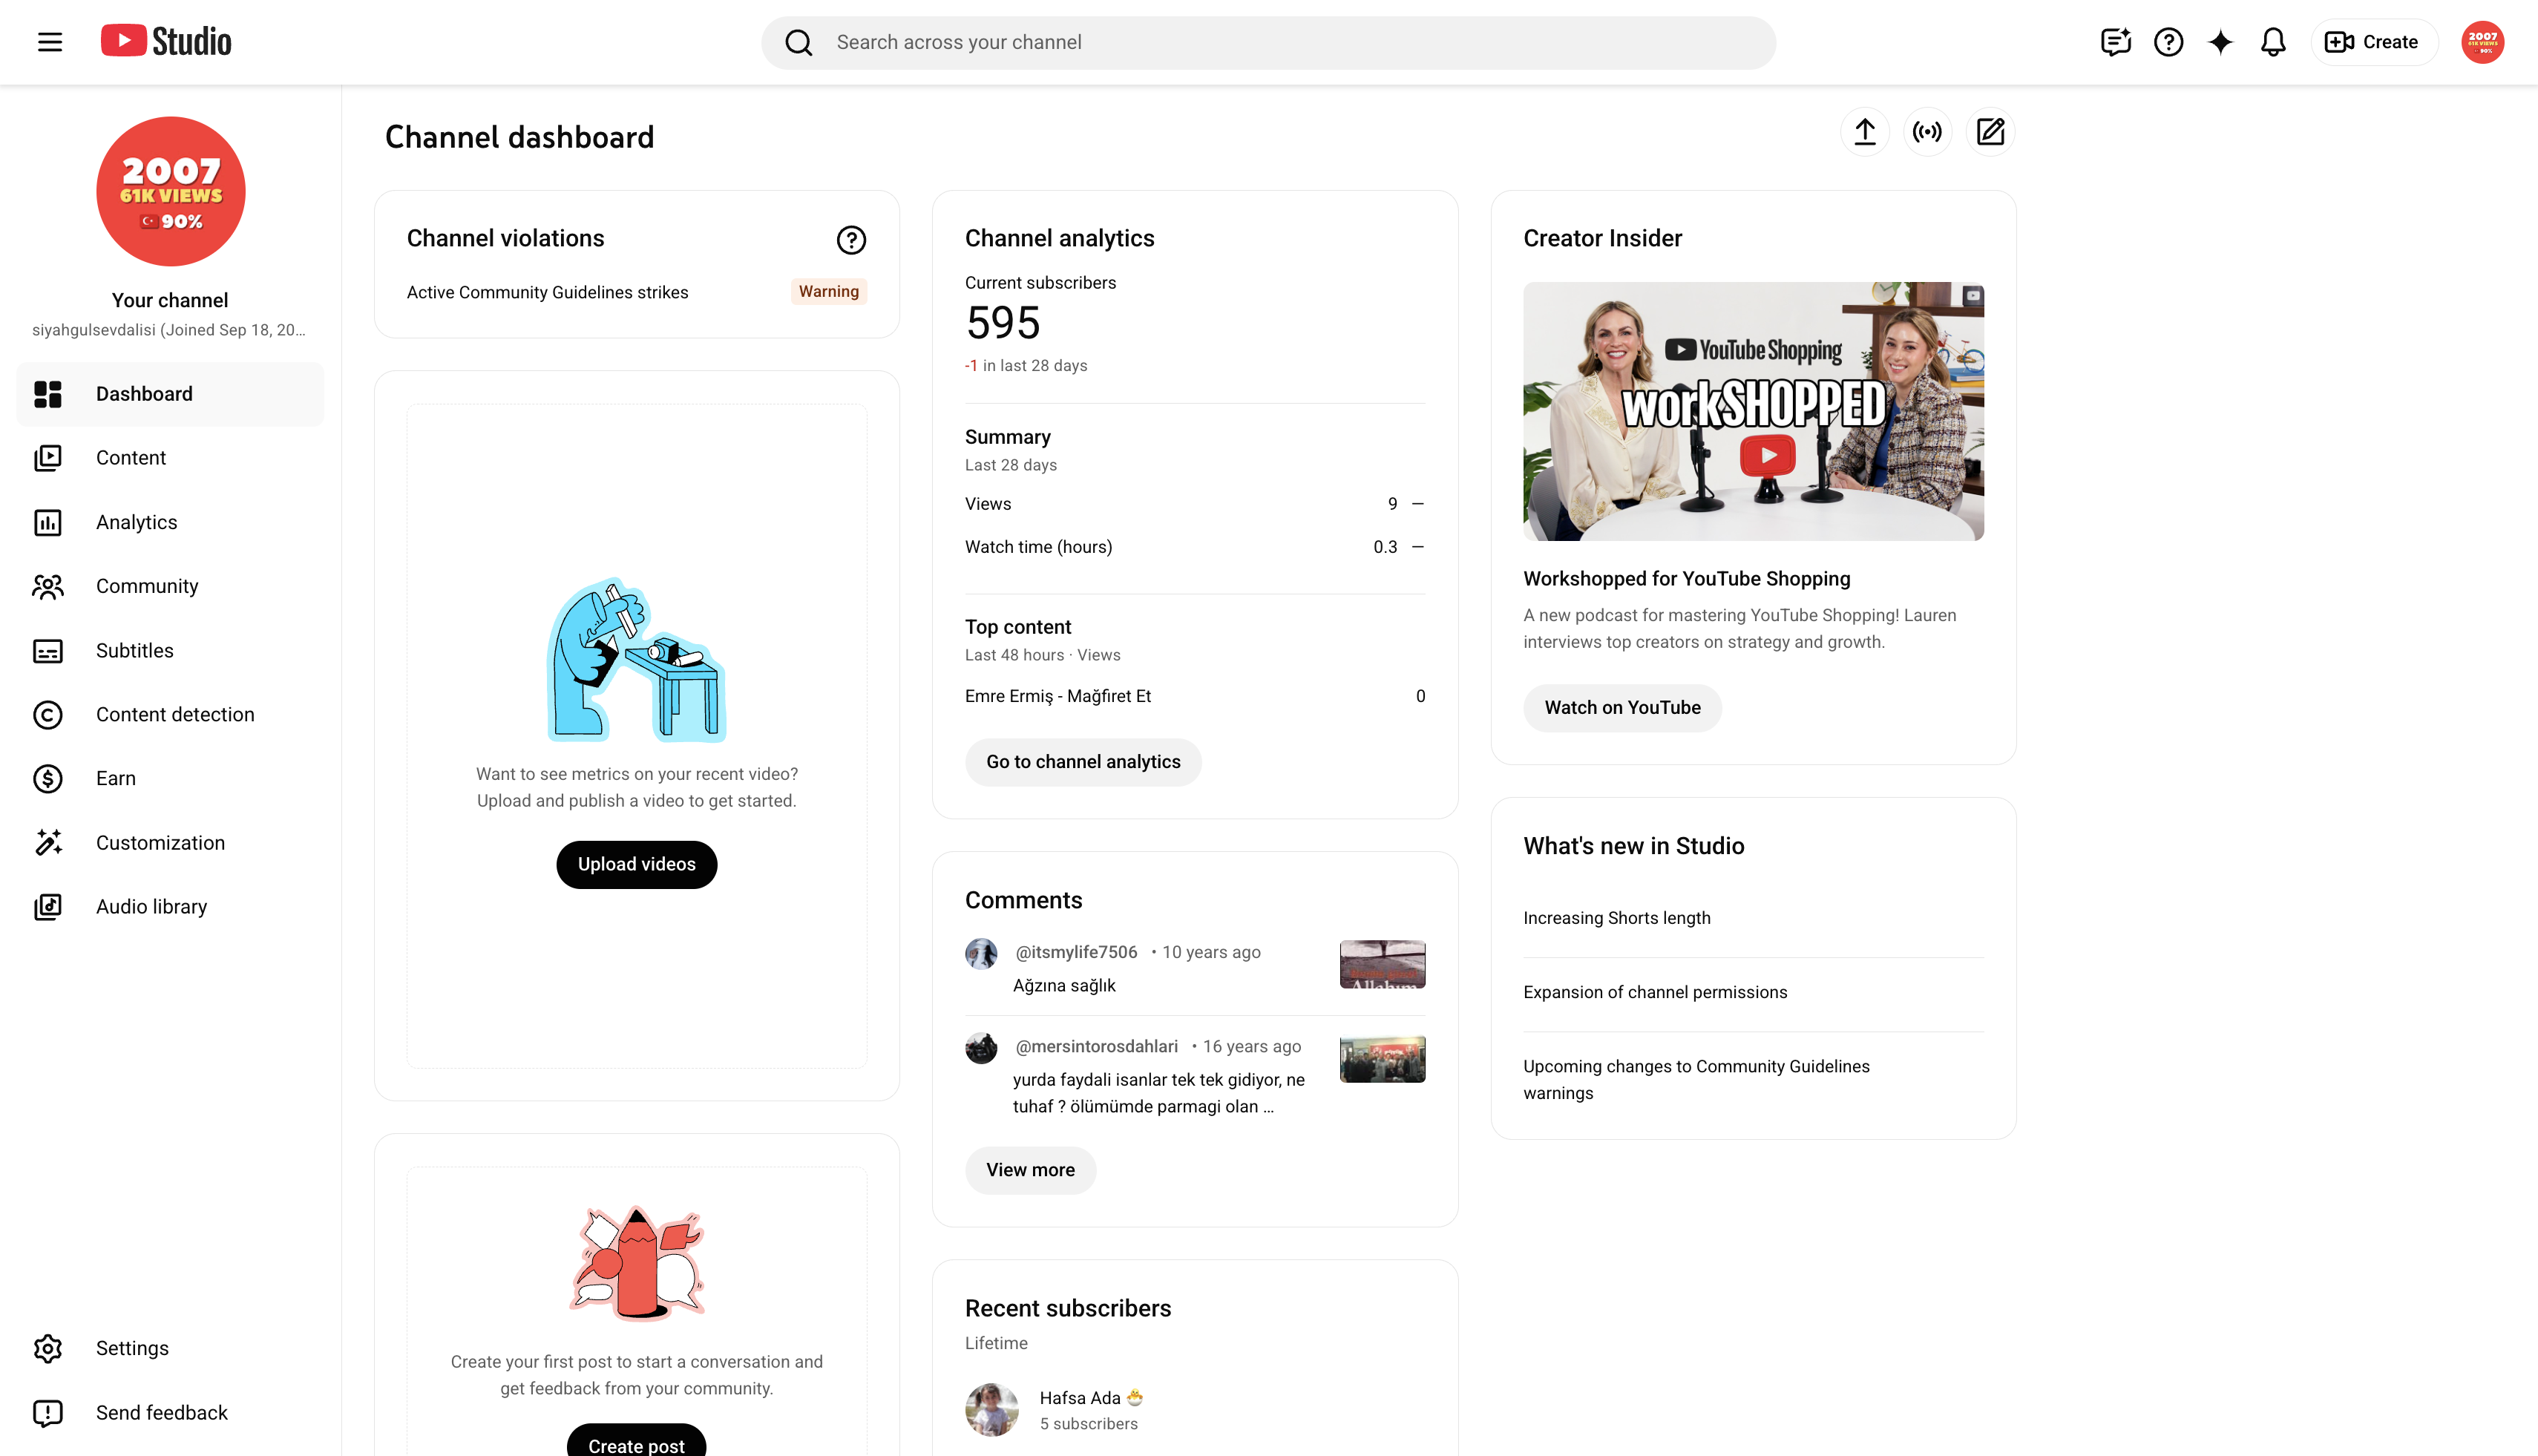This screenshot has width=2538, height=1456.
Task: Click the Warning strike badge
Action: click(828, 291)
